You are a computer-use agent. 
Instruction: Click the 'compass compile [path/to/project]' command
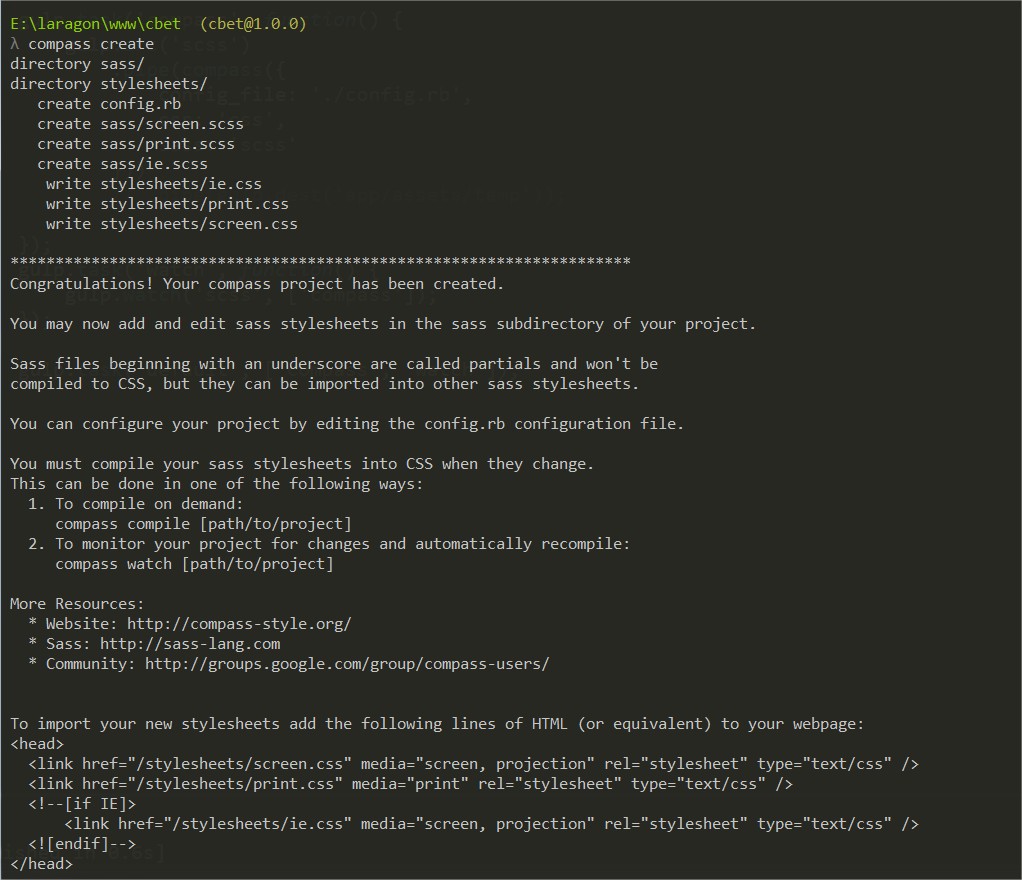coord(203,524)
